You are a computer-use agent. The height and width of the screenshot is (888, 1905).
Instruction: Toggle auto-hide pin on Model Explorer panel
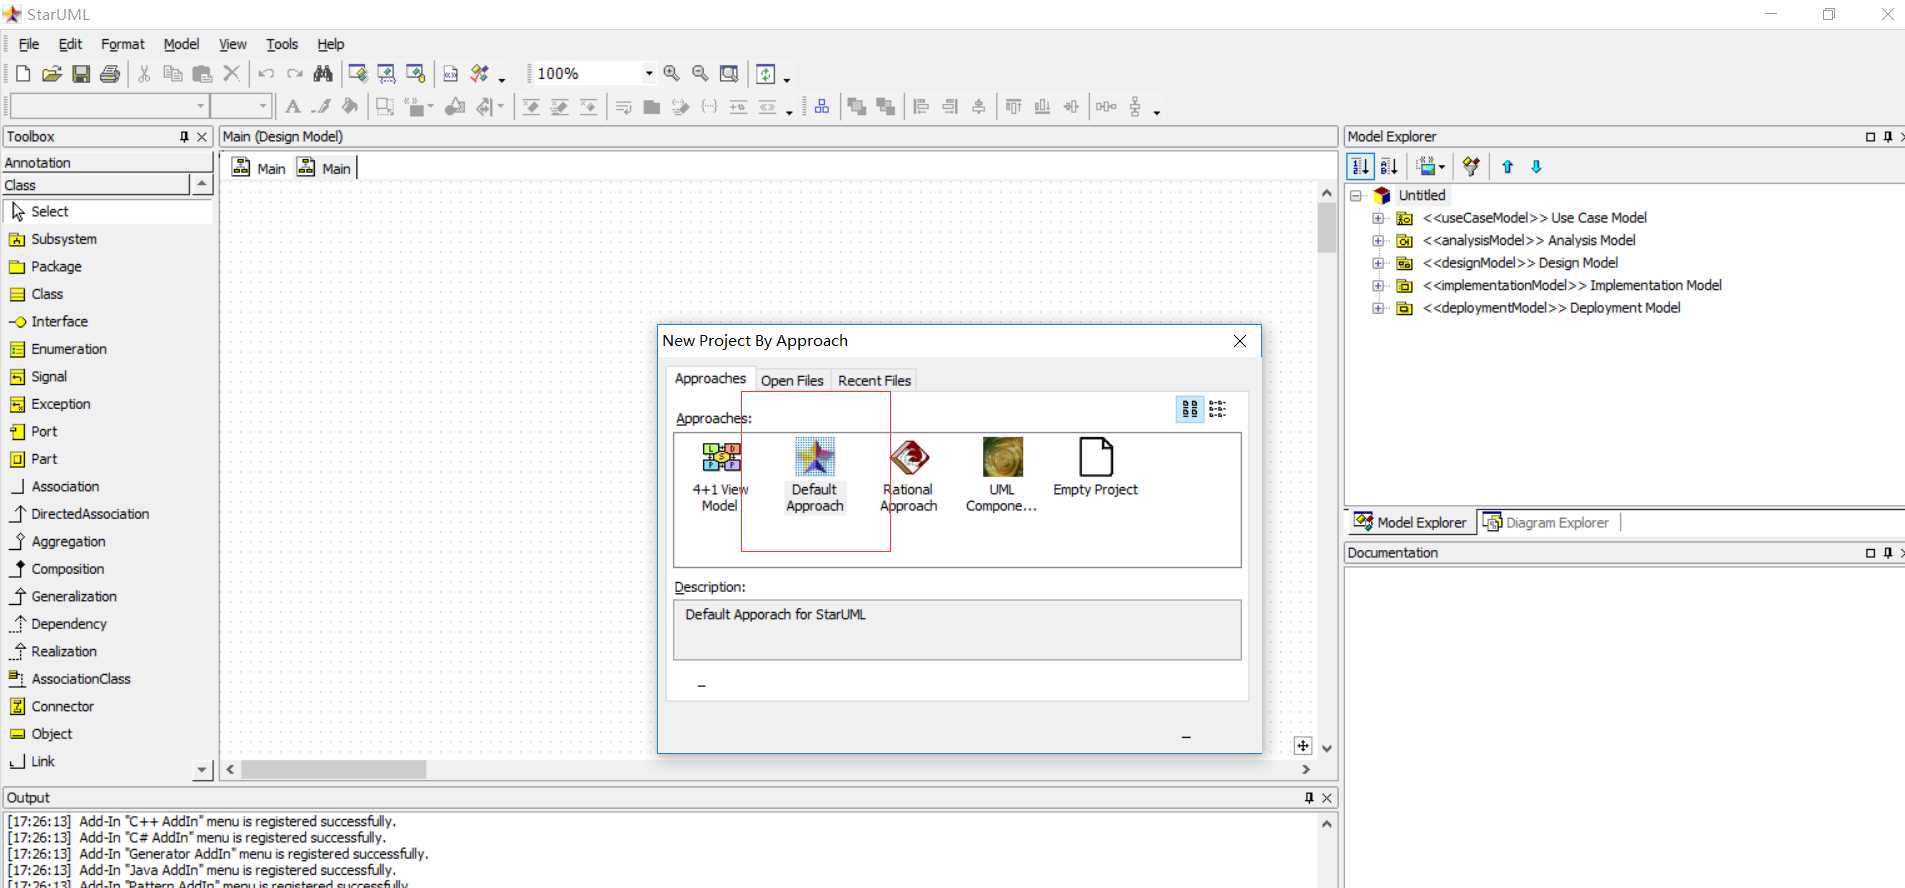tap(1888, 137)
